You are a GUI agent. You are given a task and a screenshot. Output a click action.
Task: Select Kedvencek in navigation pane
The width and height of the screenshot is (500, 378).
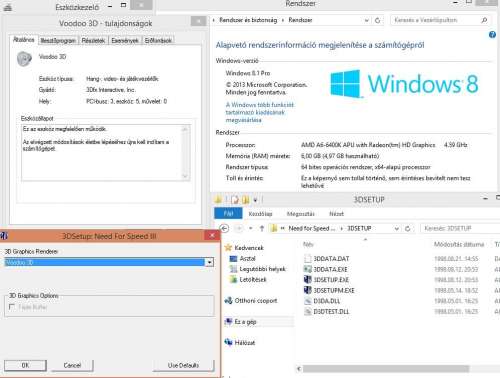(x=249, y=248)
